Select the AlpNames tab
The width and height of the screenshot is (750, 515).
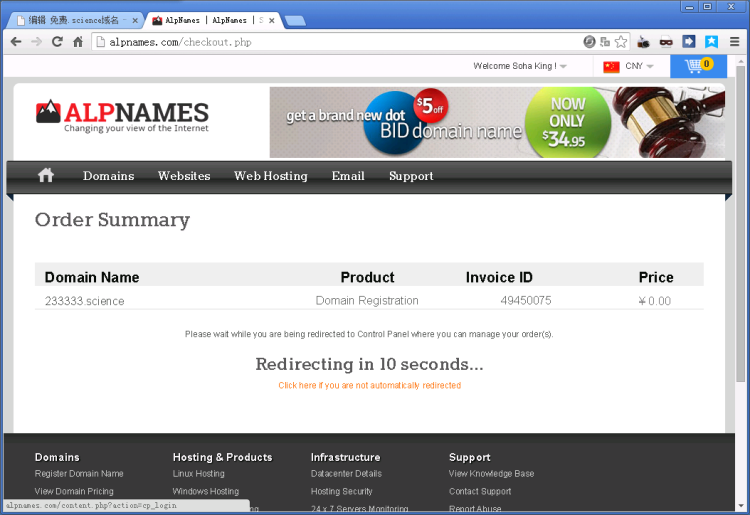213,20
